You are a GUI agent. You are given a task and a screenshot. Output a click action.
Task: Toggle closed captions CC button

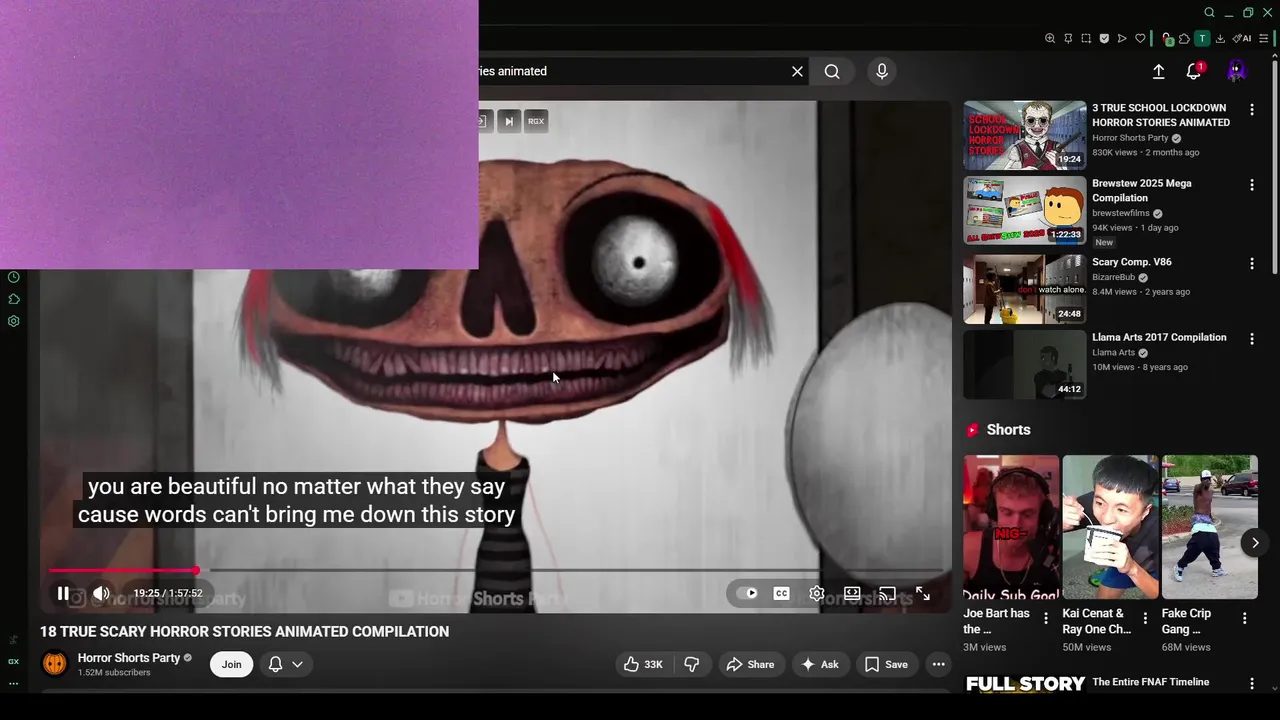782,593
